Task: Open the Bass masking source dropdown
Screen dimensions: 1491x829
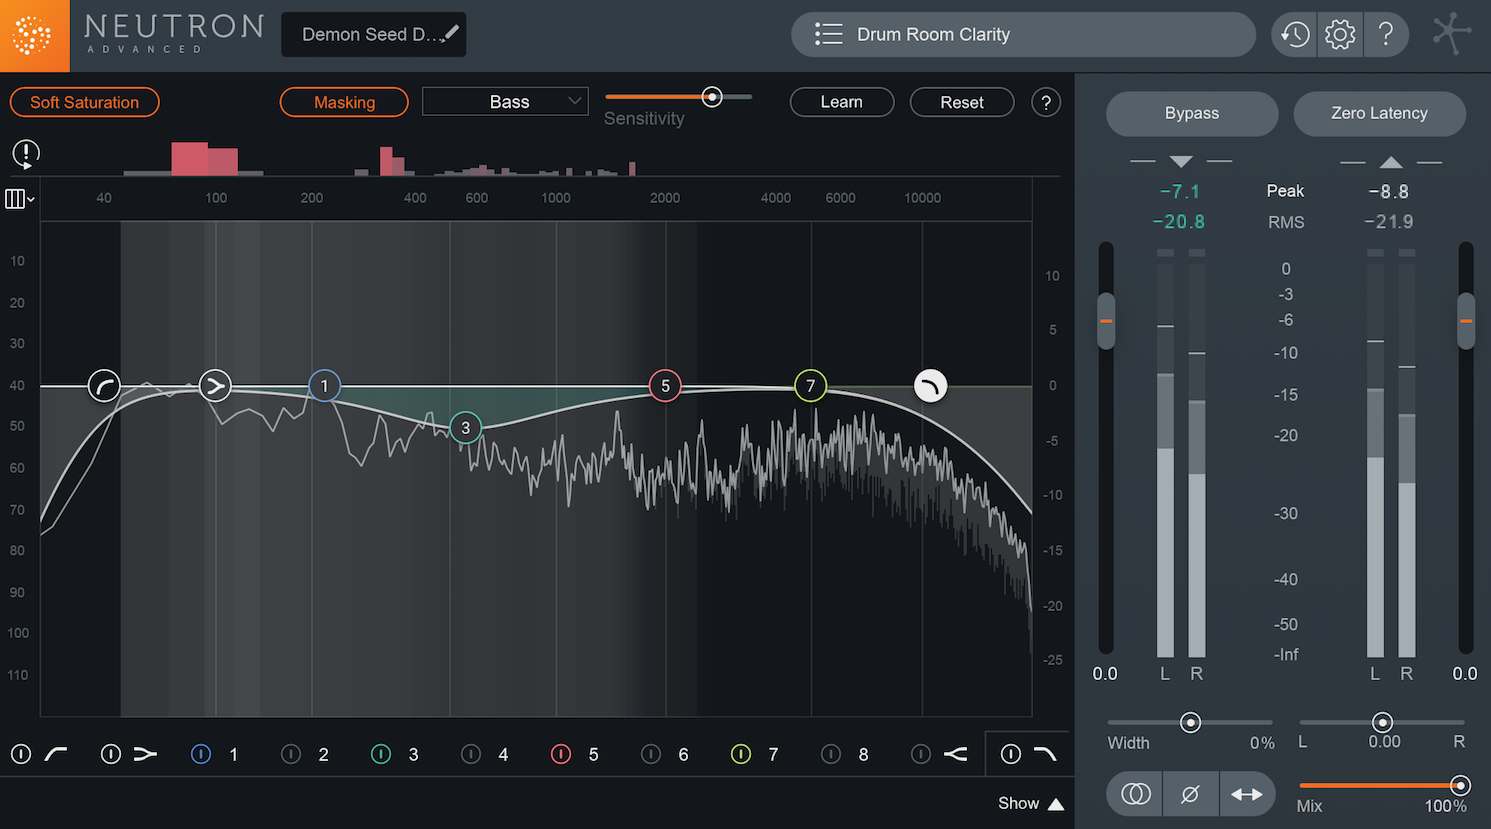Action: click(505, 101)
